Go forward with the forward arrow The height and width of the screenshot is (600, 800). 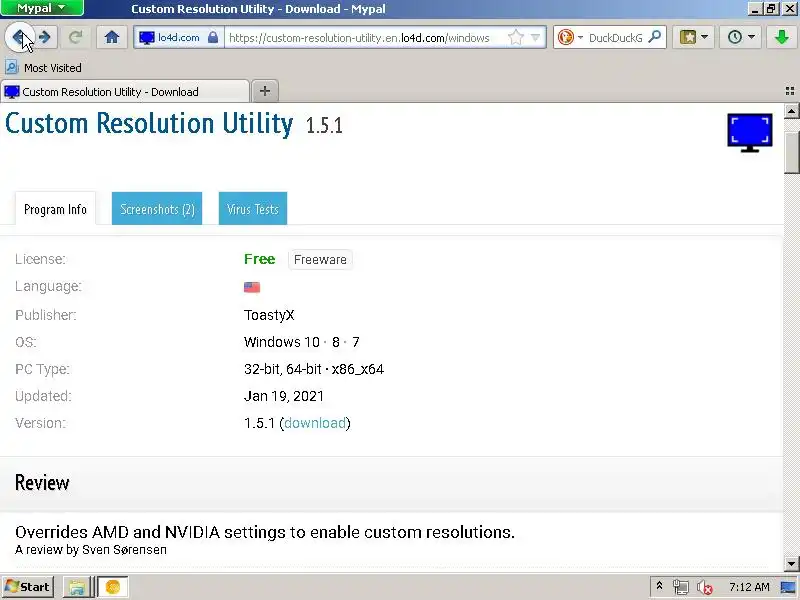pos(45,37)
